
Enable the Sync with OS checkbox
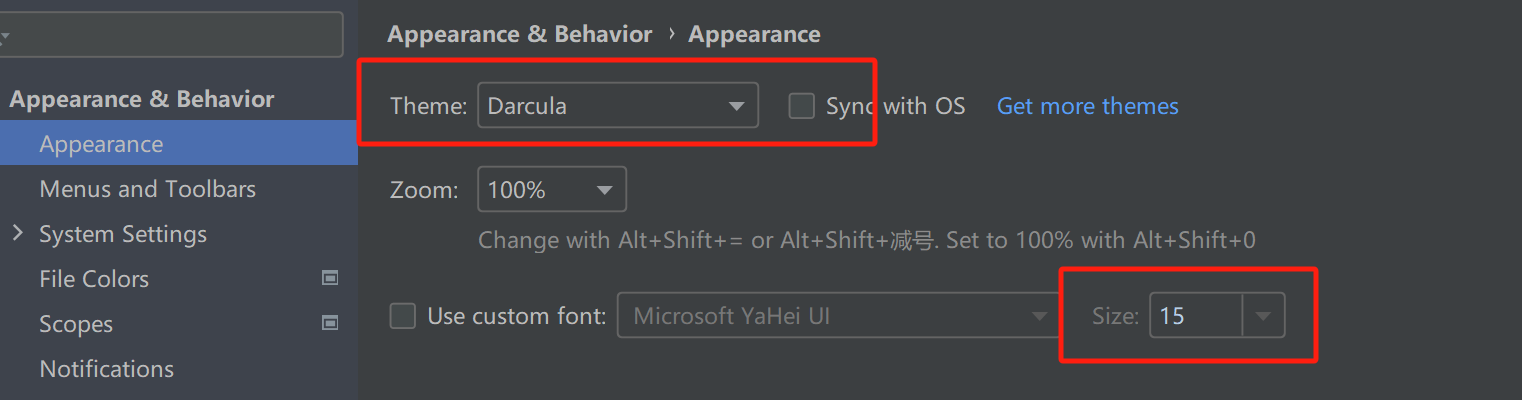pos(801,106)
